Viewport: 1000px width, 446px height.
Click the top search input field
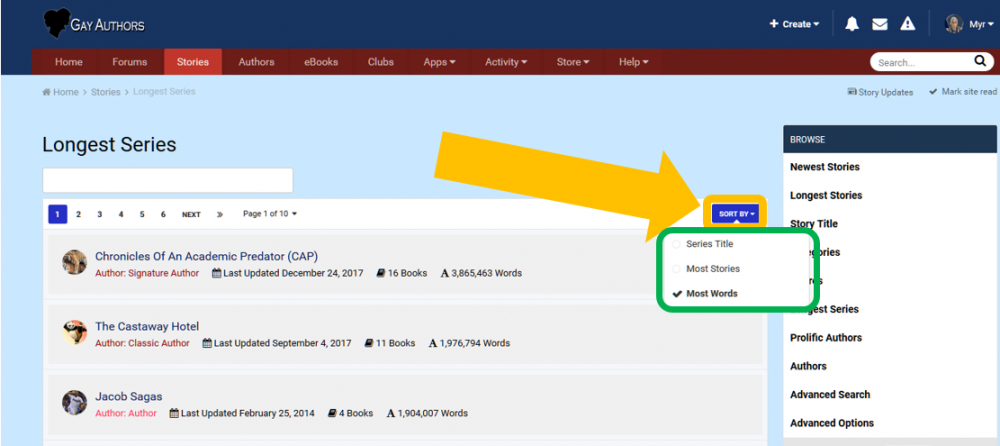[922, 62]
